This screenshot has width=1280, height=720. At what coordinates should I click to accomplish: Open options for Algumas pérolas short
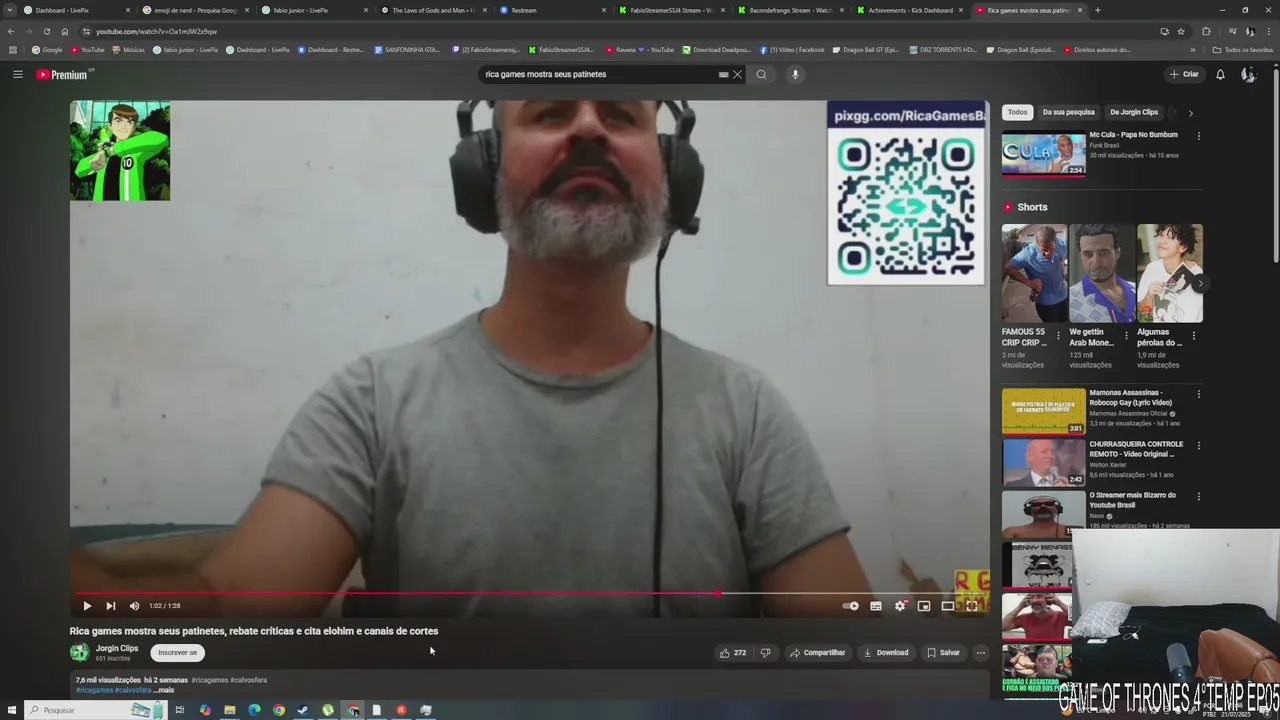1193,336
